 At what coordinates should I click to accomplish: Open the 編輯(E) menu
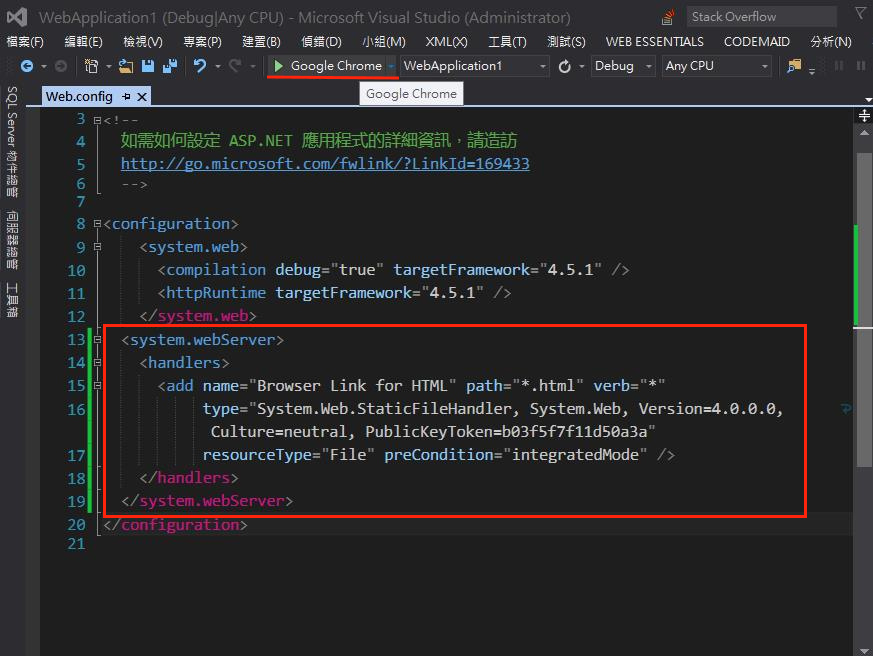[x=84, y=42]
